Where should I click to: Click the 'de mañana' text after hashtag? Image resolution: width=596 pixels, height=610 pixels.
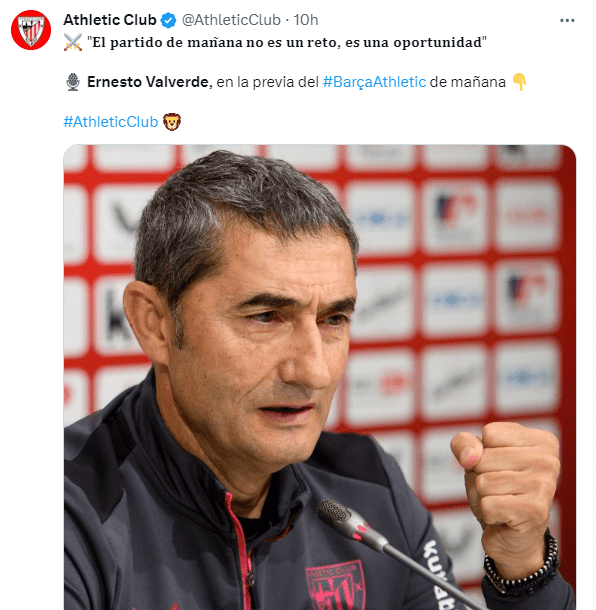(468, 82)
